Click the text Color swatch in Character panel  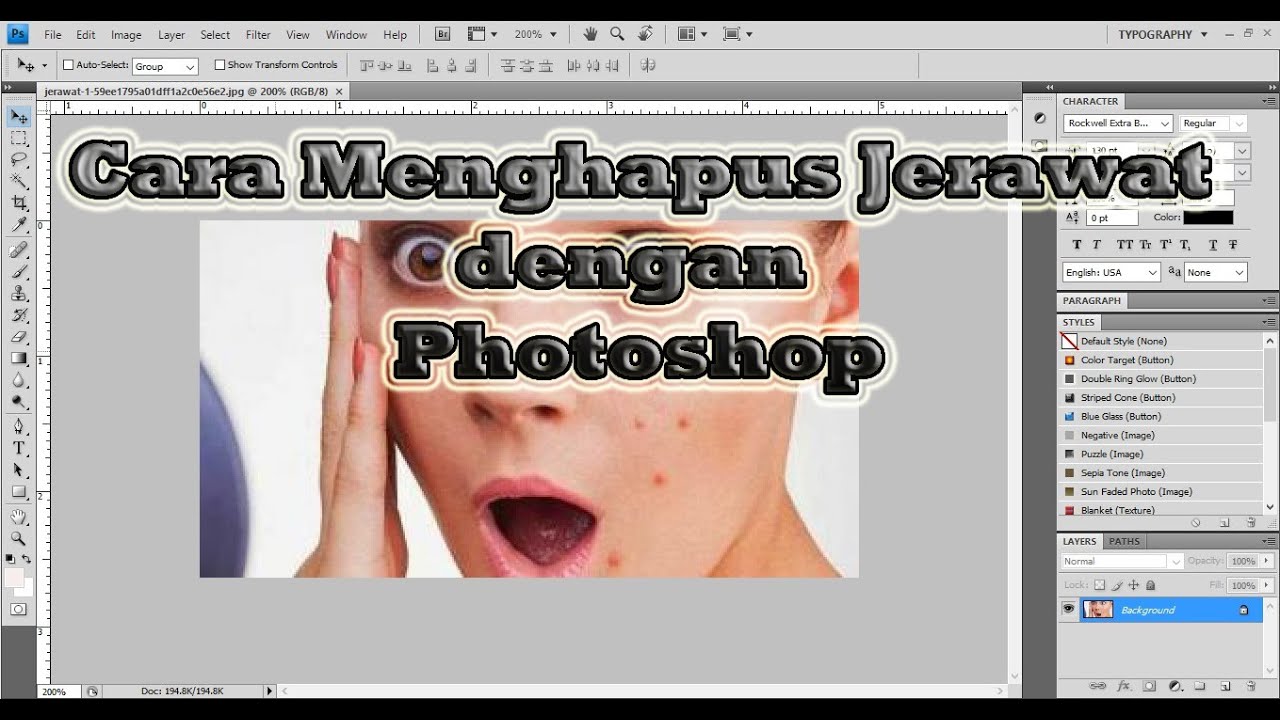point(1208,217)
